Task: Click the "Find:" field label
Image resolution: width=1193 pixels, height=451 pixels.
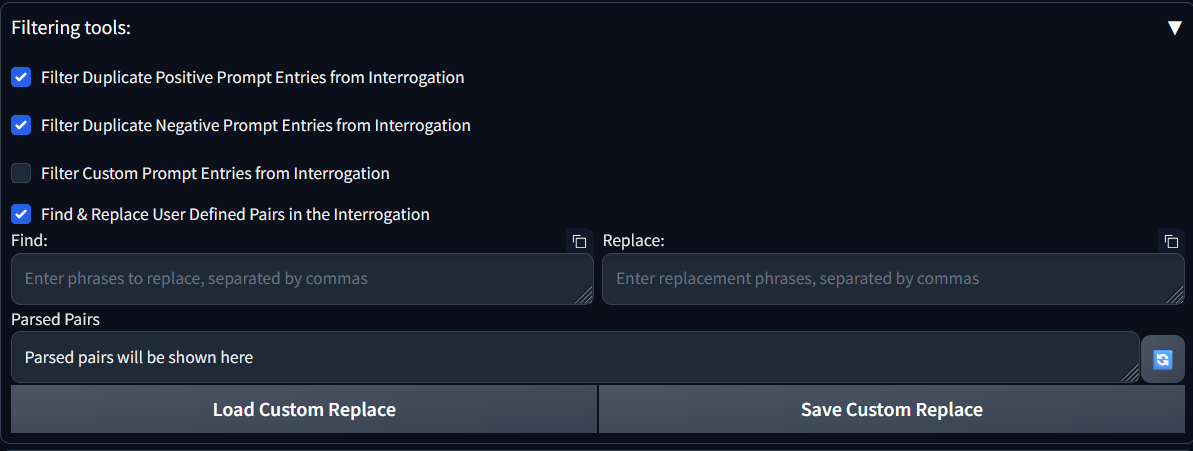Action: pos(30,241)
